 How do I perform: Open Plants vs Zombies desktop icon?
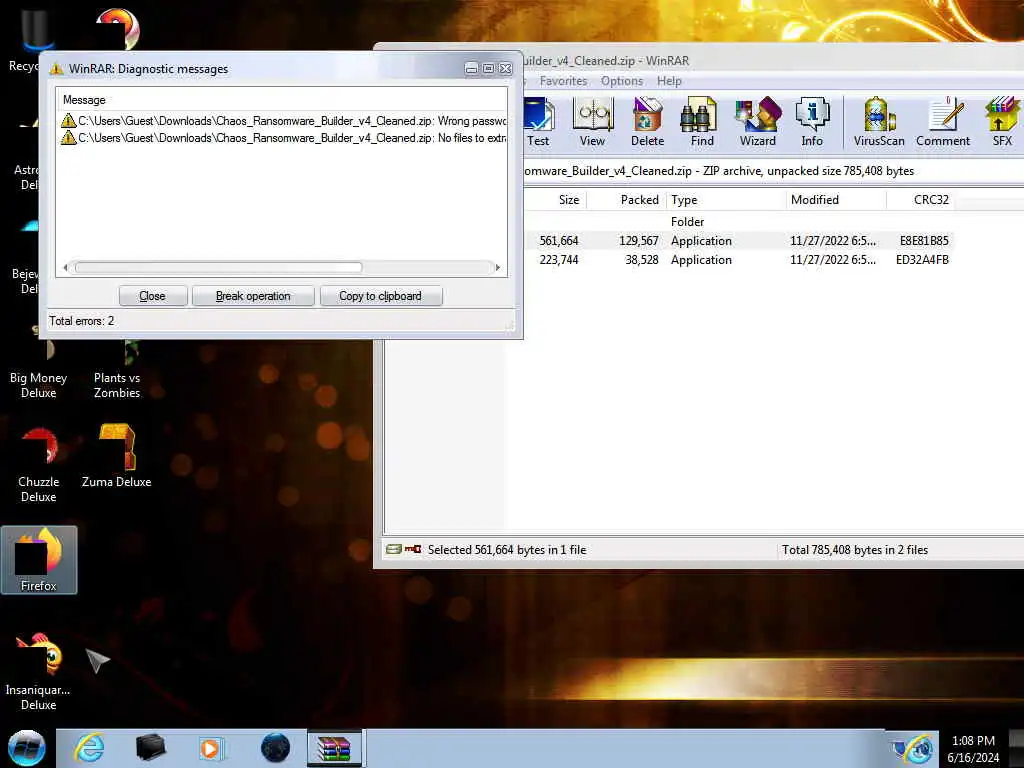coord(116,369)
